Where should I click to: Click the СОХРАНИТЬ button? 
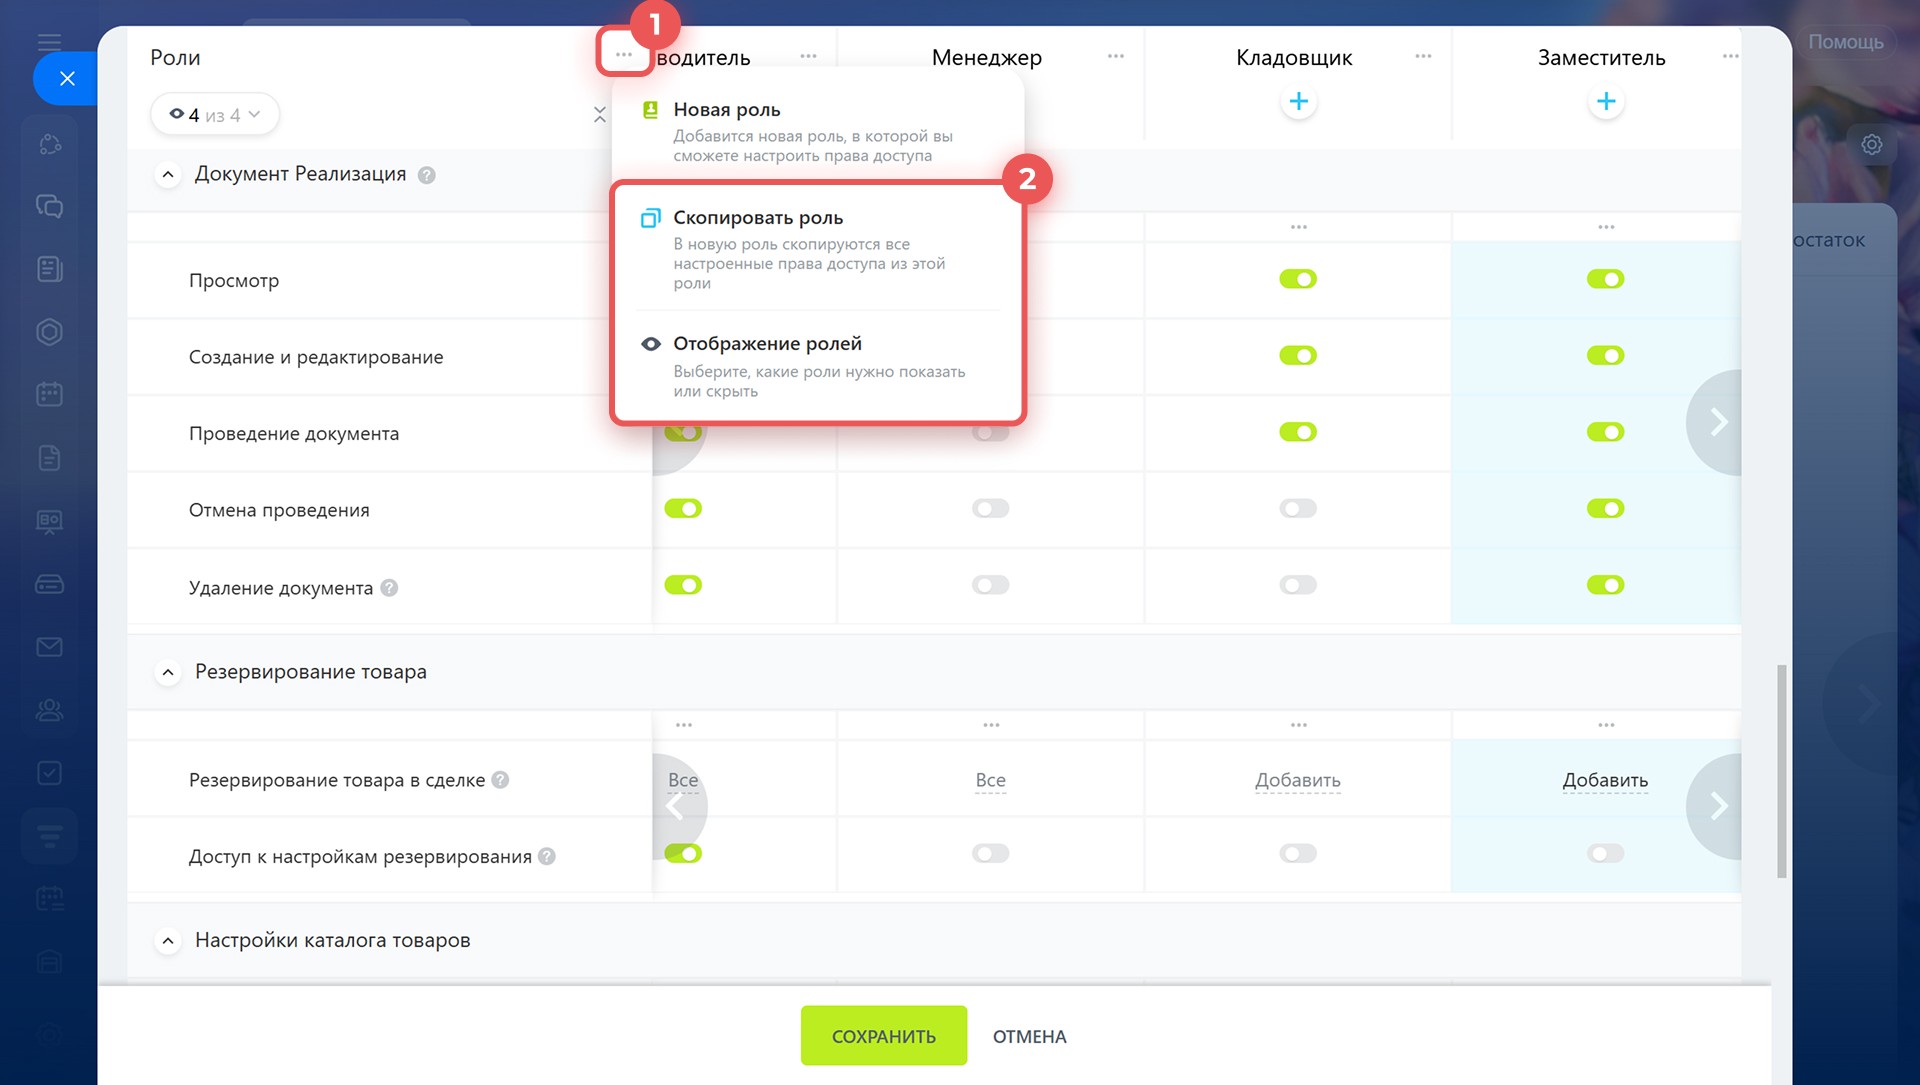[883, 1036]
